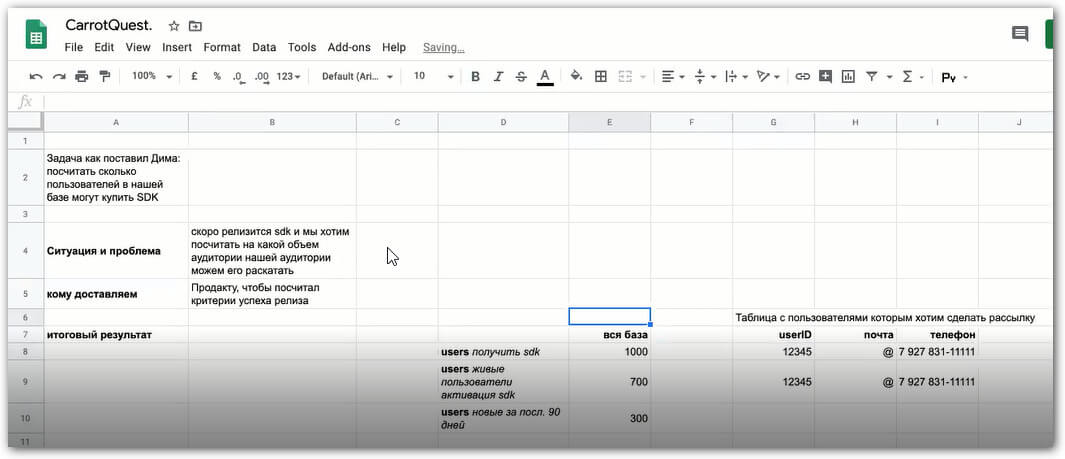Click the borders grid icon

coord(600,77)
